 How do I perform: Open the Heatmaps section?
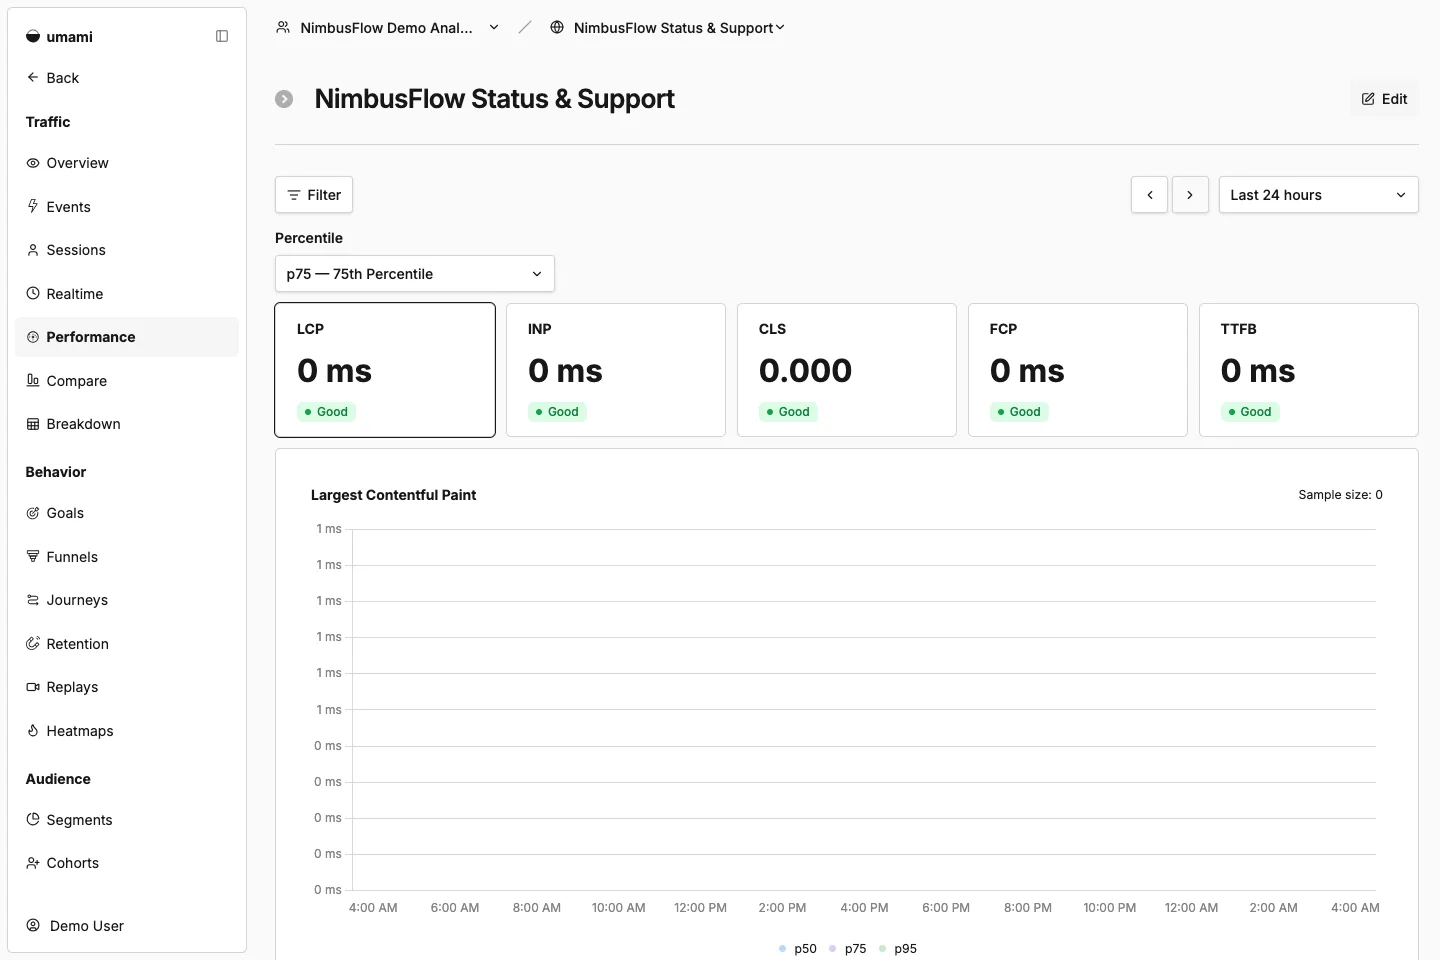coord(127,730)
